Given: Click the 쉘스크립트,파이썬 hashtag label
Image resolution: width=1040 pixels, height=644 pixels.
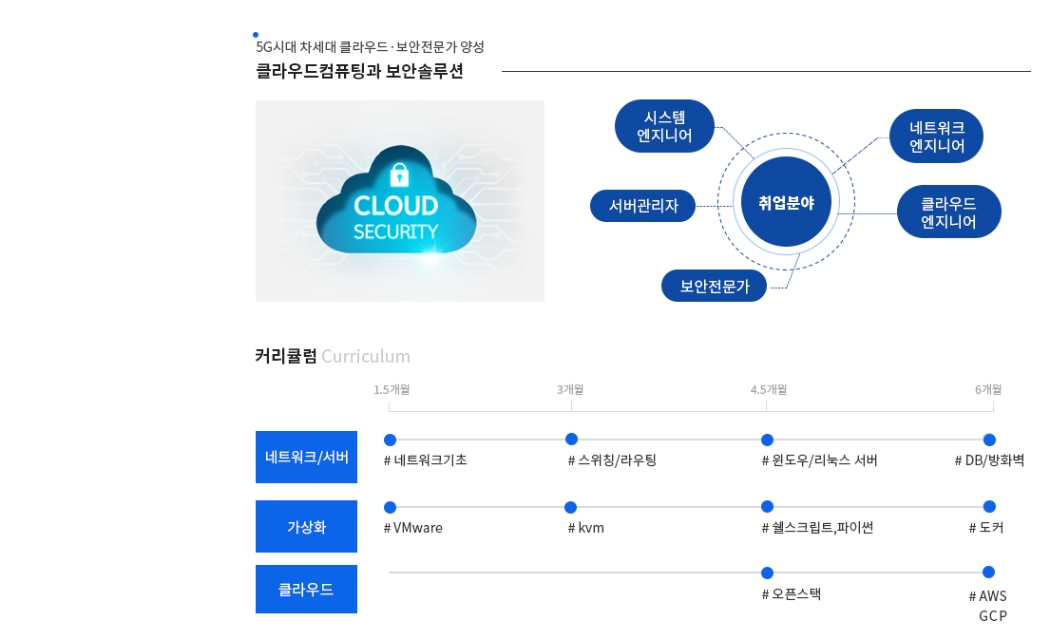Looking at the screenshot, I should [x=817, y=528].
